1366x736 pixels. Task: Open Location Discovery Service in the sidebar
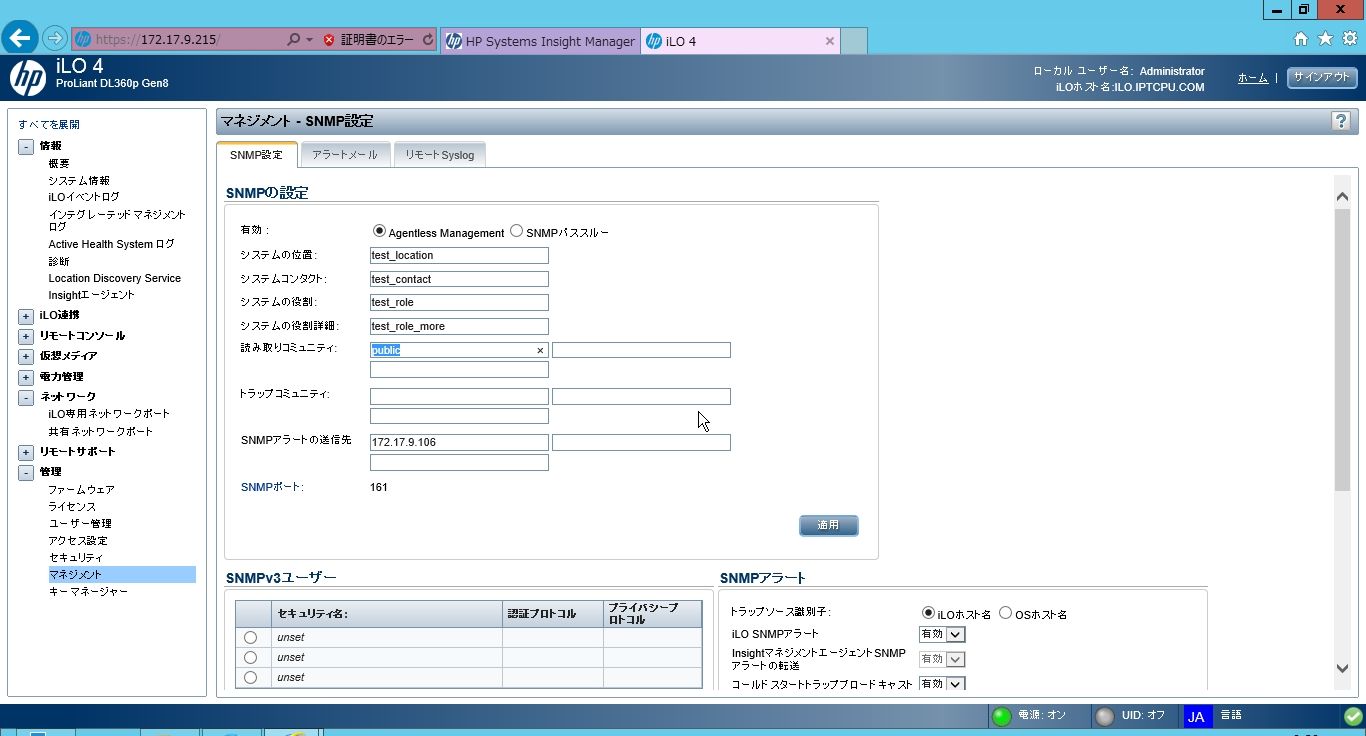(115, 278)
